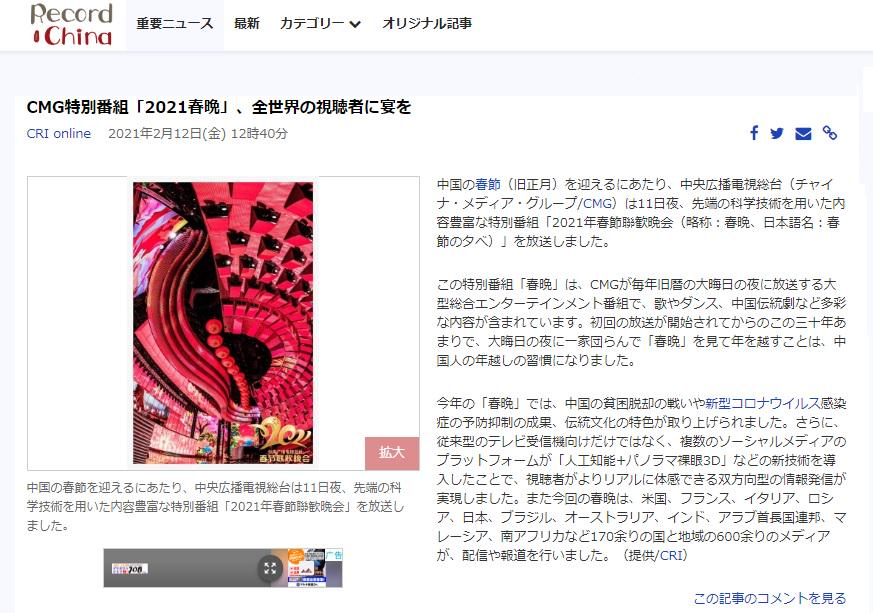Go to the 最新 news tab

click(247, 23)
